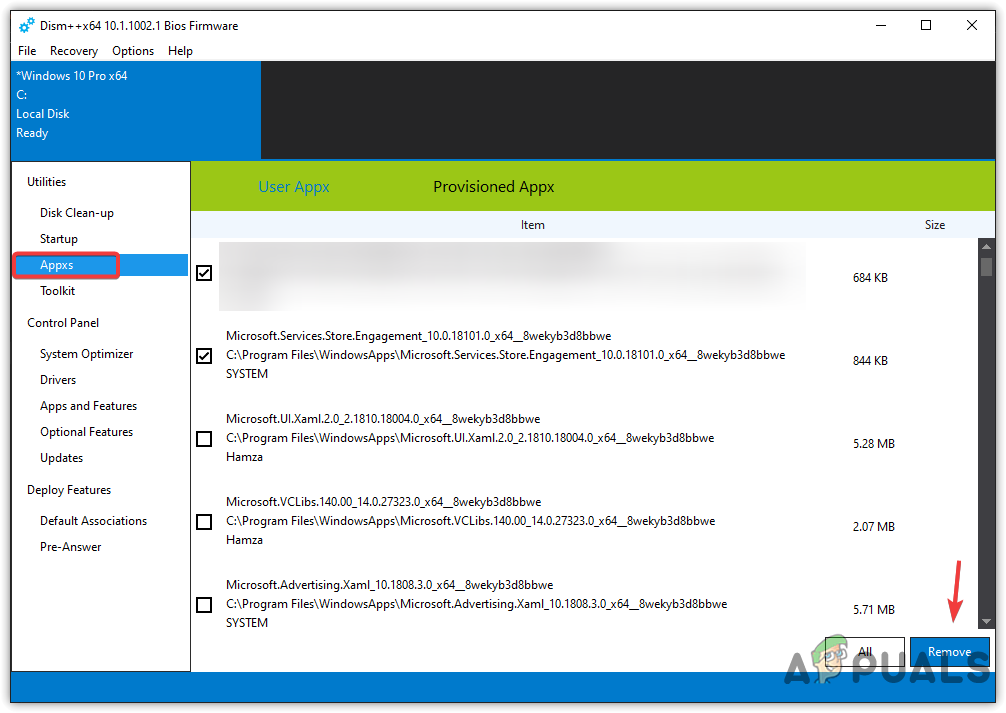Open the Disk Clean-up utility
This screenshot has height=713, width=1006.
click(76, 212)
